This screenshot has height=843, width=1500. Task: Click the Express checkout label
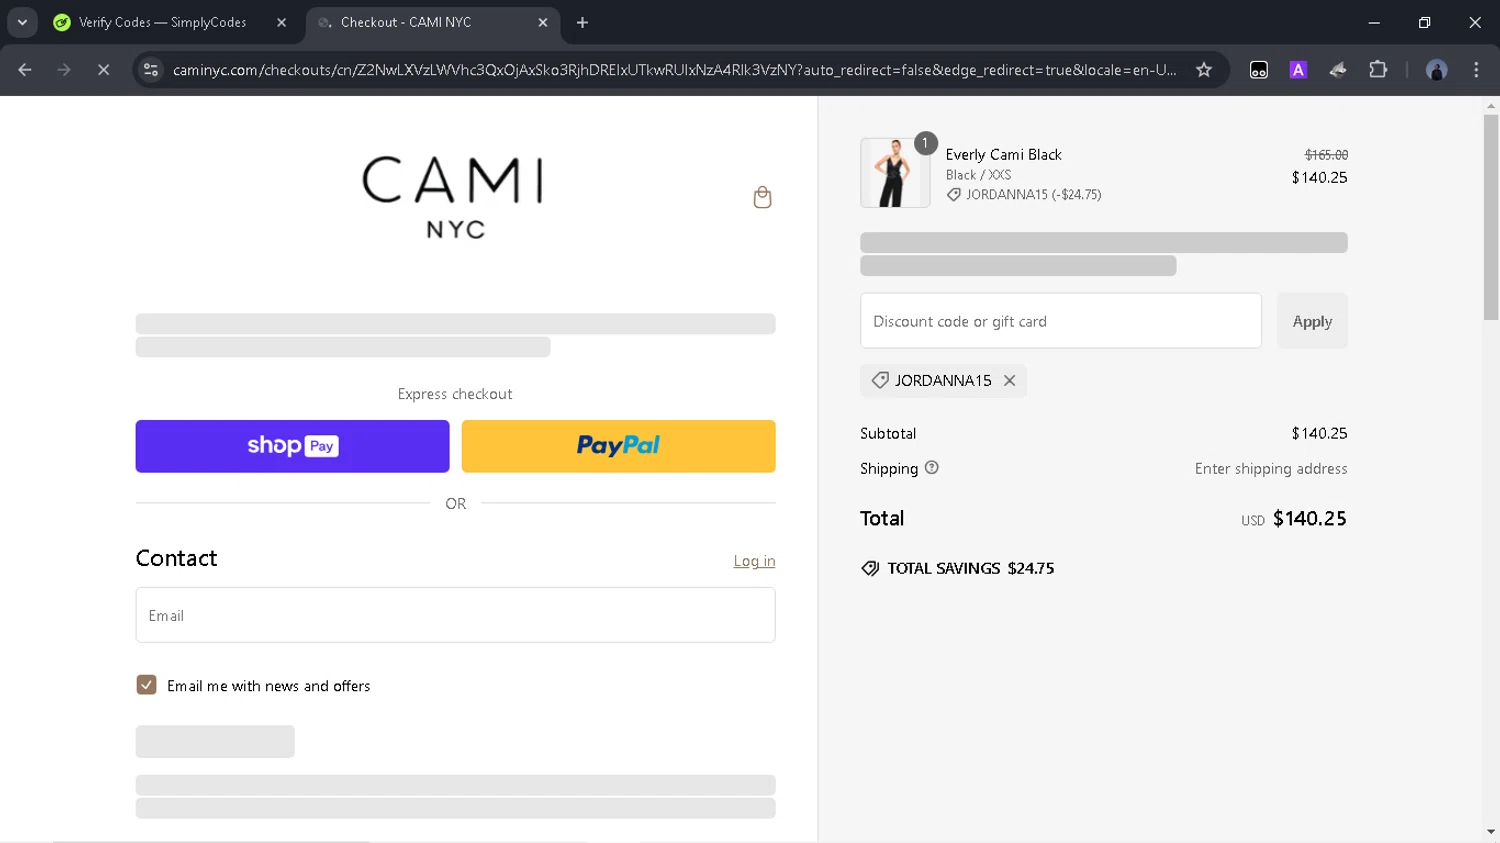pyautogui.click(x=455, y=394)
